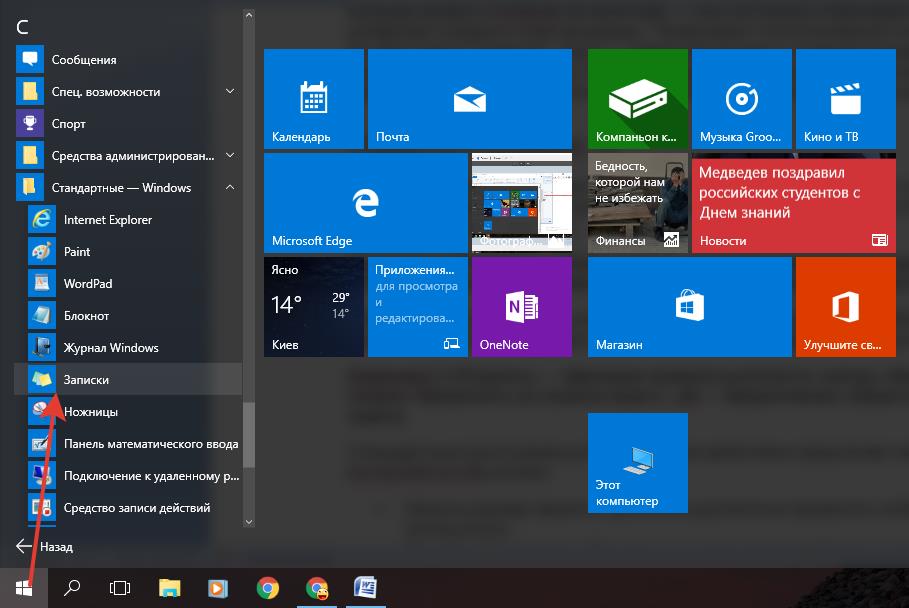
Task: Click the WordPad label text
Action: [88, 283]
